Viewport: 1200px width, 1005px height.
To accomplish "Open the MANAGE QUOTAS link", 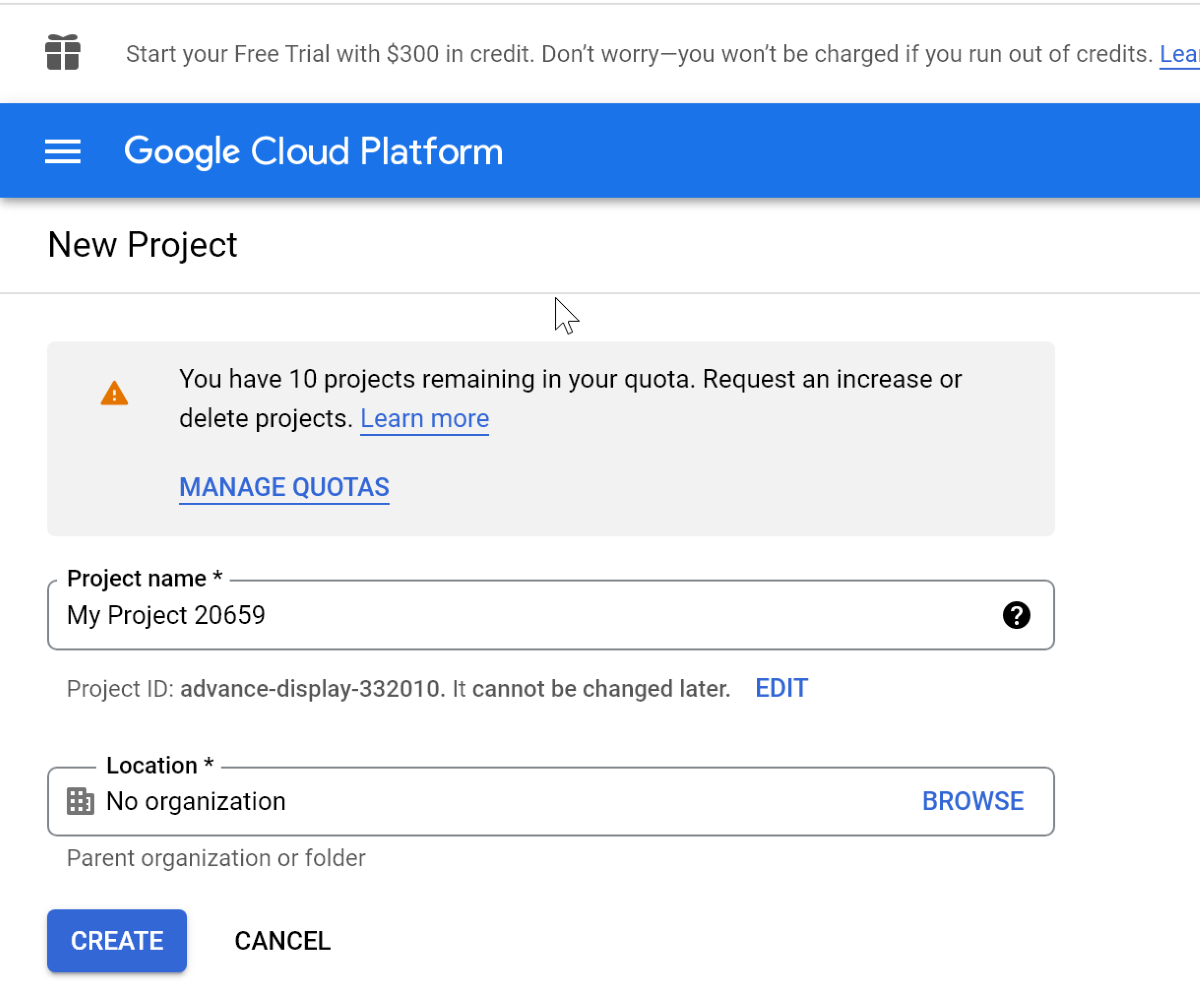I will click(x=284, y=487).
